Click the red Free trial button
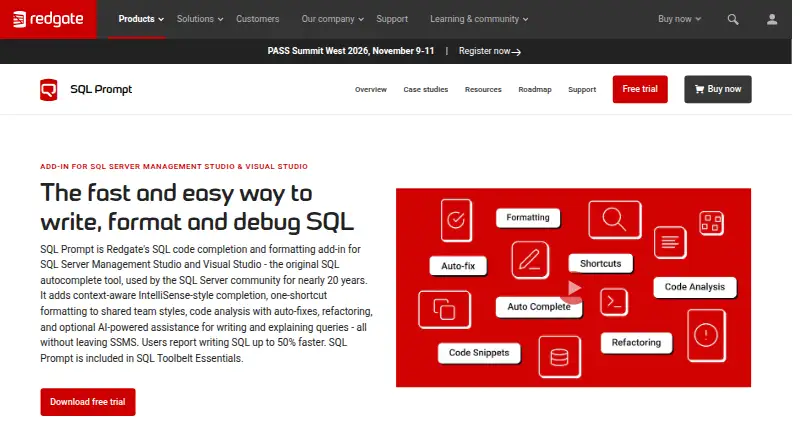Image resolution: width=800 pixels, height=440 pixels. click(640, 89)
